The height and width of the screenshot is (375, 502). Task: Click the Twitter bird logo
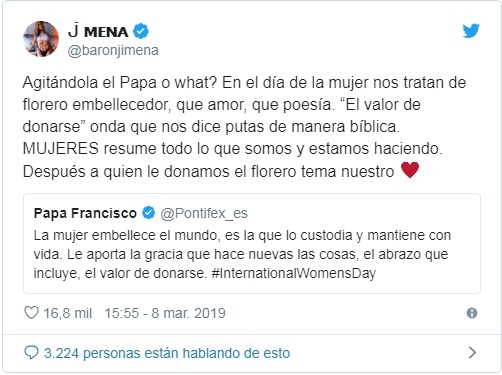click(471, 31)
